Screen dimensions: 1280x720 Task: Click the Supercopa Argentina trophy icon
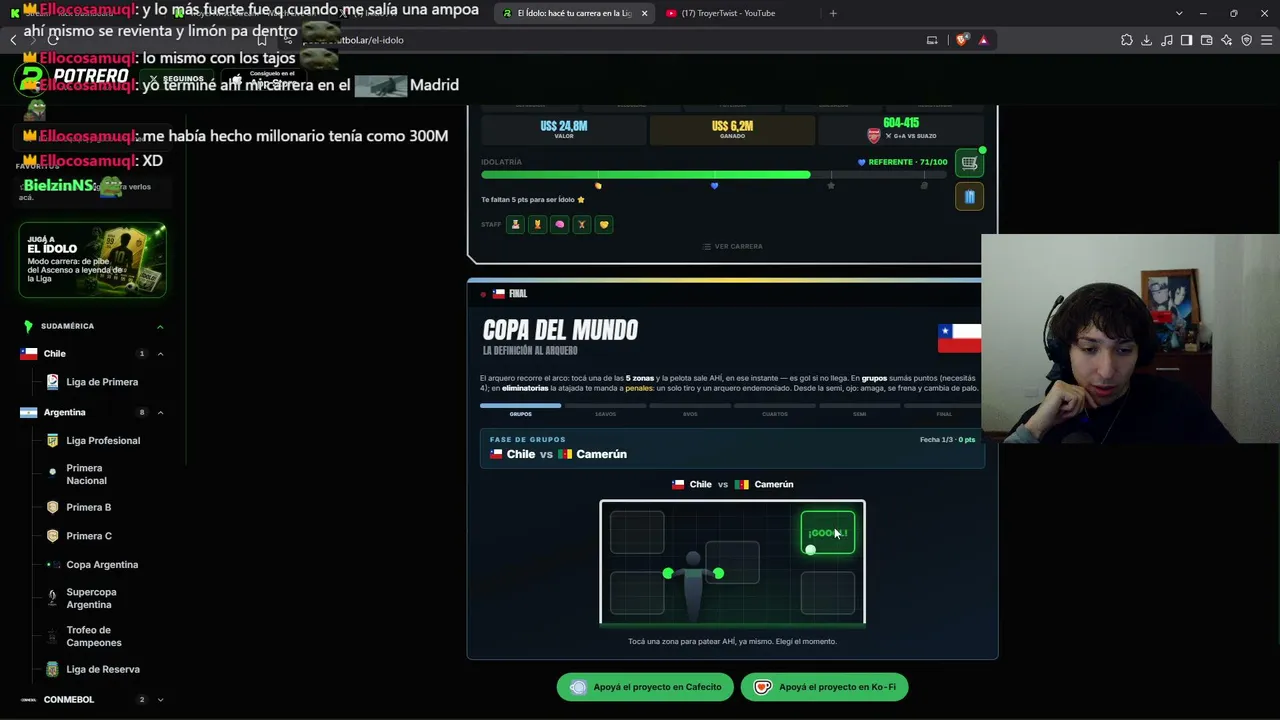(52, 598)
